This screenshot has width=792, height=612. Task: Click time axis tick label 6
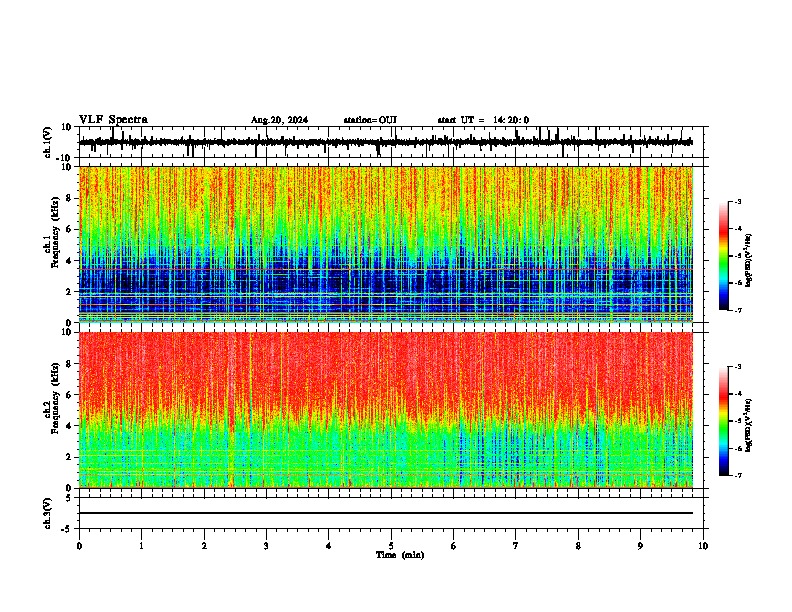point(454,546)
